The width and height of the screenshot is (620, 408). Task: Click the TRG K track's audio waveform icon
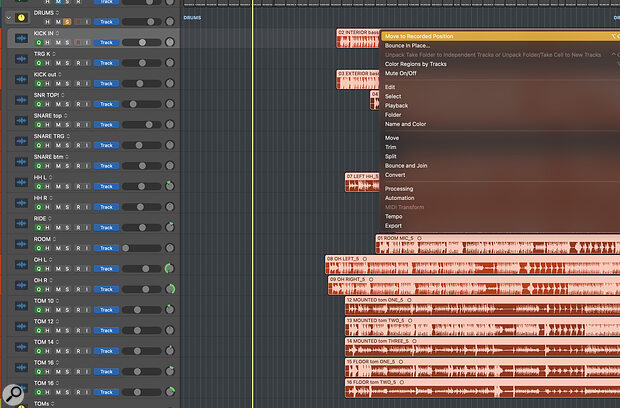coord(21,59)
